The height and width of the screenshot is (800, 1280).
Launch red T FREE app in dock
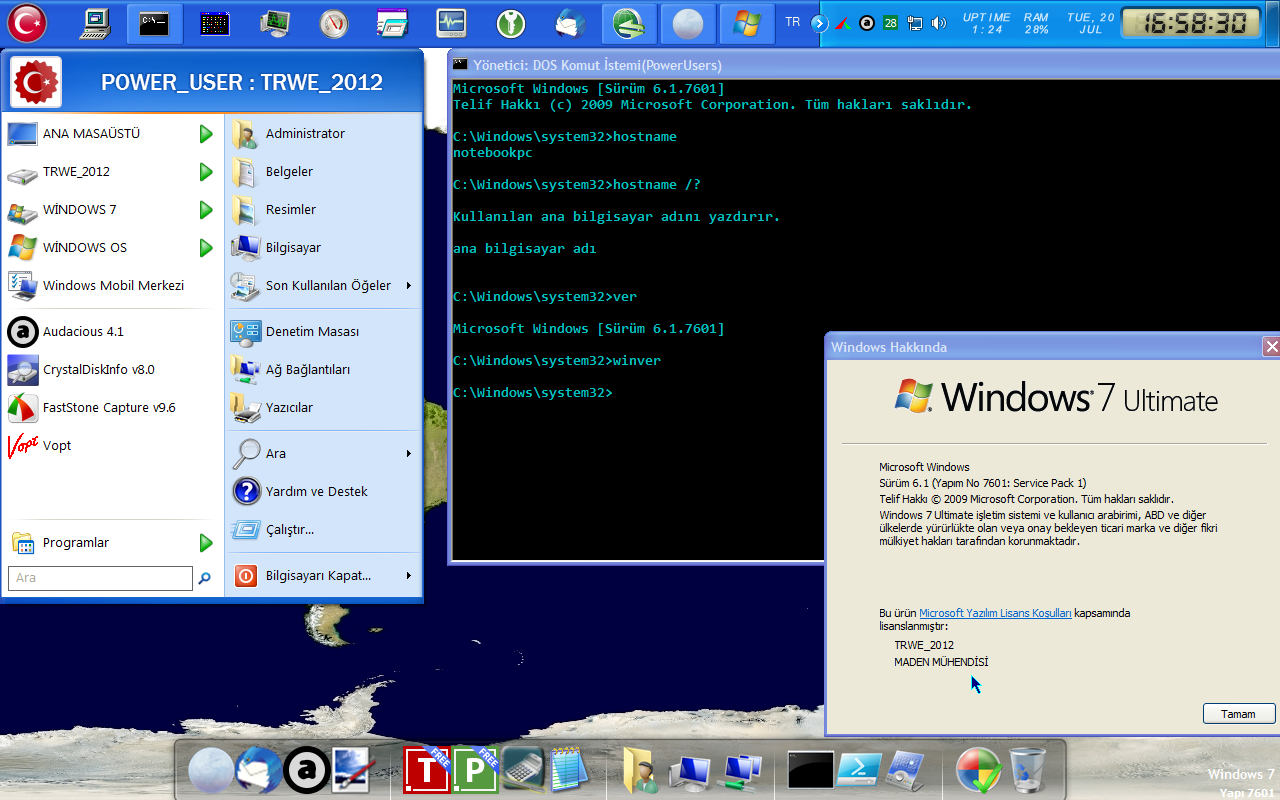pos(427,770)
